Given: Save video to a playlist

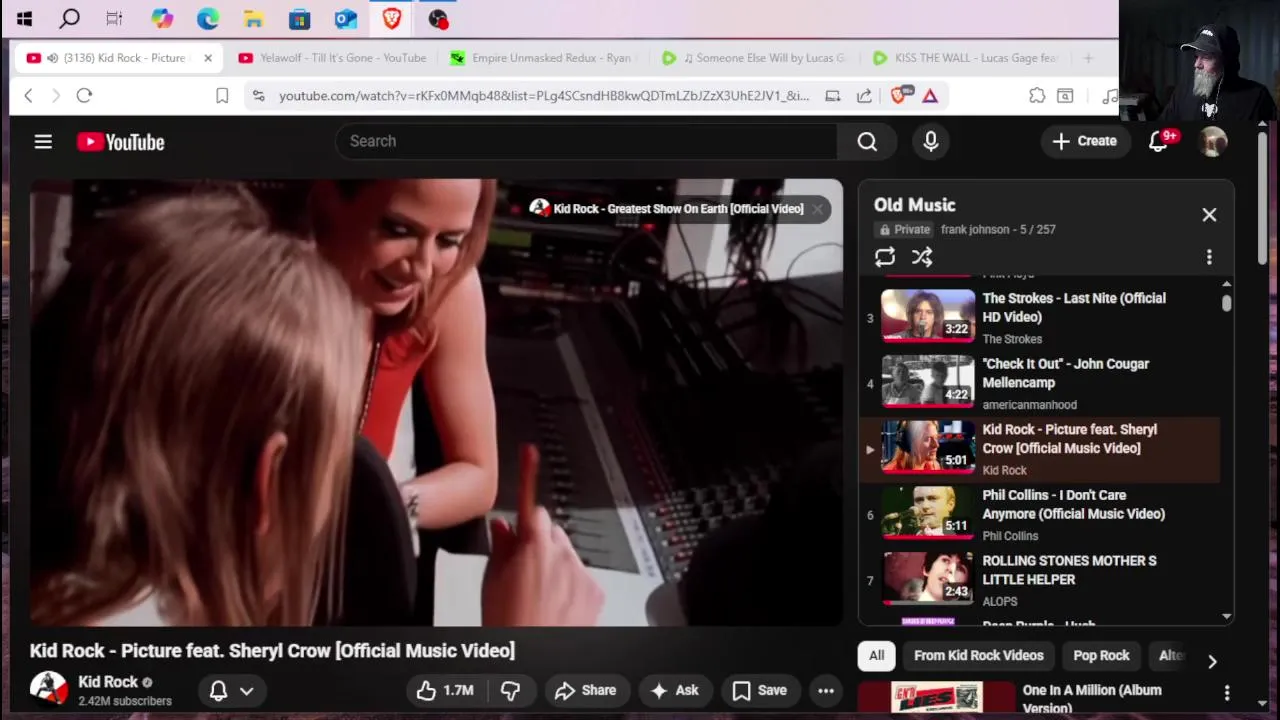Looking at the screenshot, I should tap(760, 690).
